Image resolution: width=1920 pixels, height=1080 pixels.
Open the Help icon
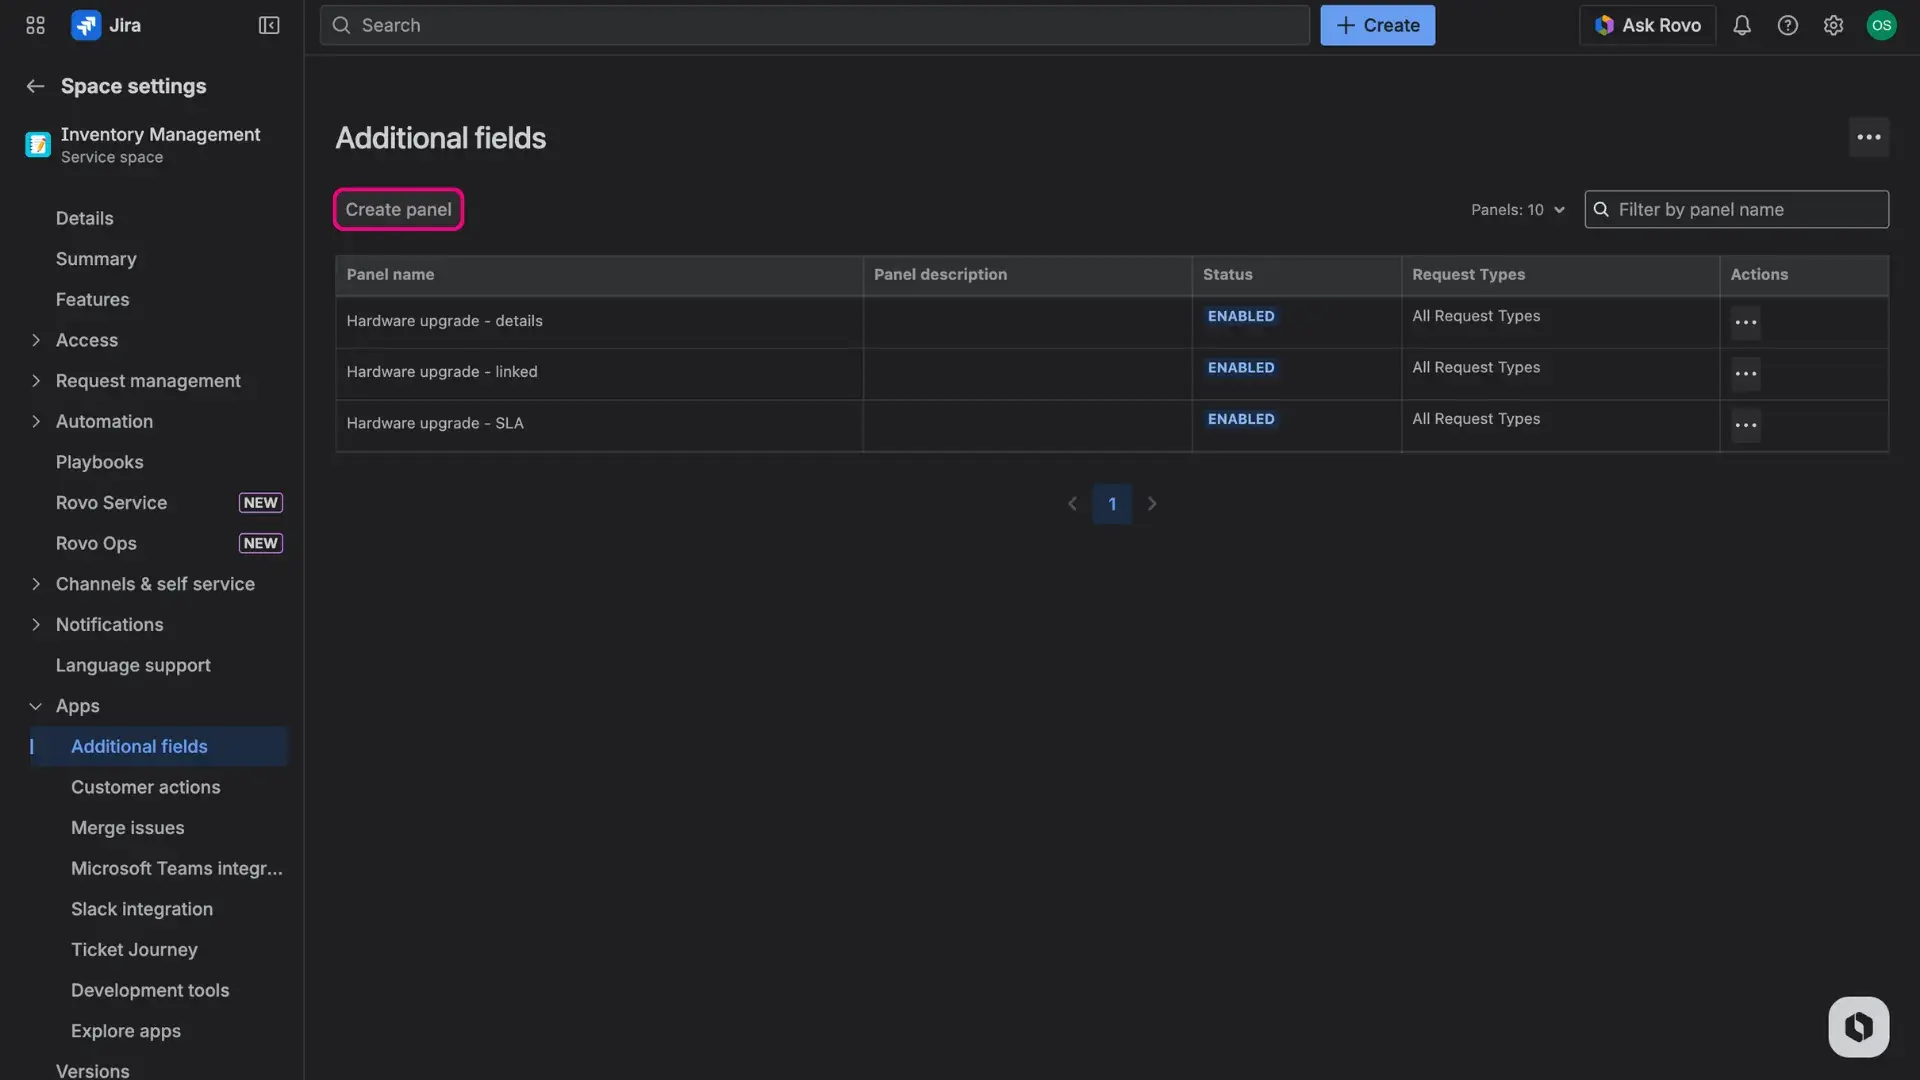click(x=1788, y=25)
